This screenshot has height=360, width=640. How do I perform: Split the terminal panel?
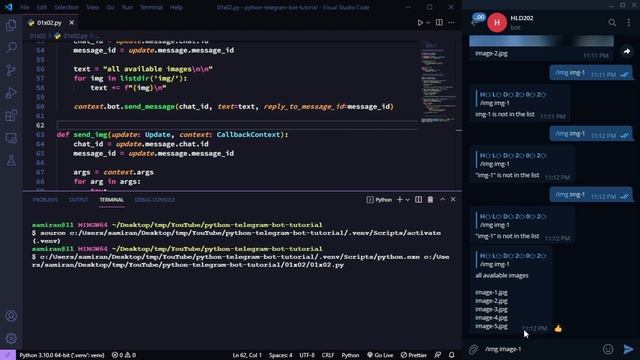point(418,200)
